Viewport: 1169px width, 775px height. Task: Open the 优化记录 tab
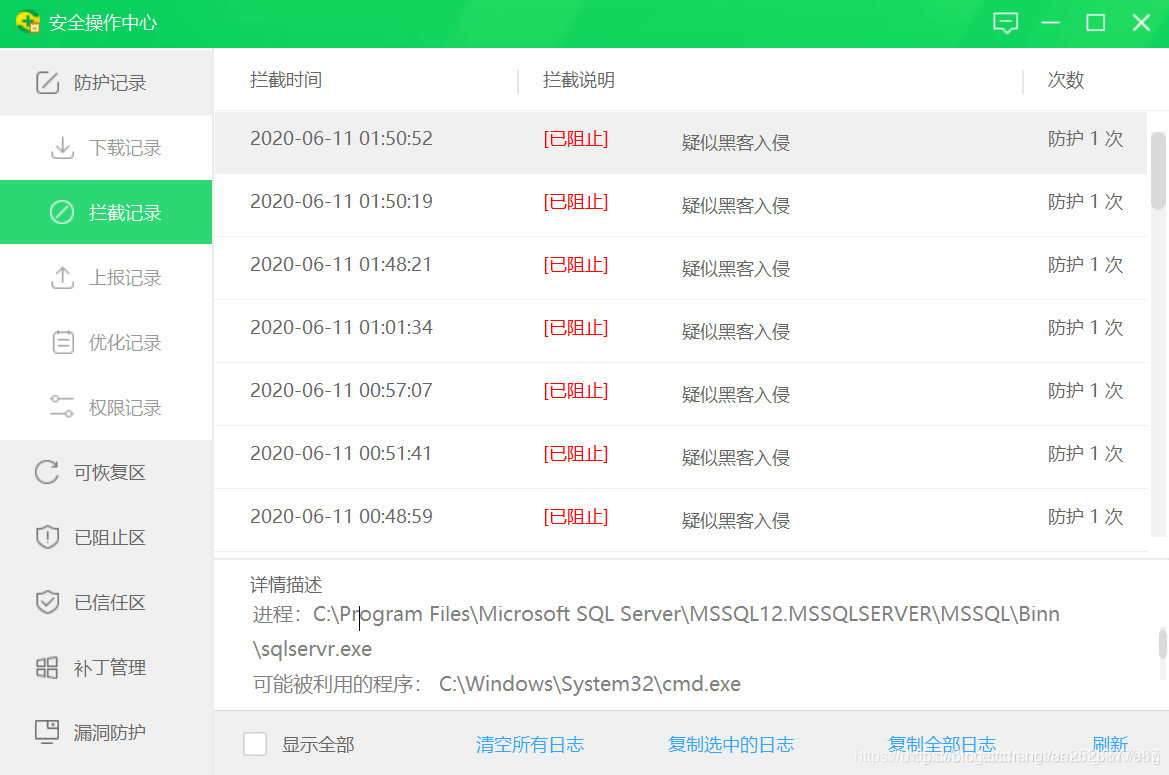click(x=106, y=342)
